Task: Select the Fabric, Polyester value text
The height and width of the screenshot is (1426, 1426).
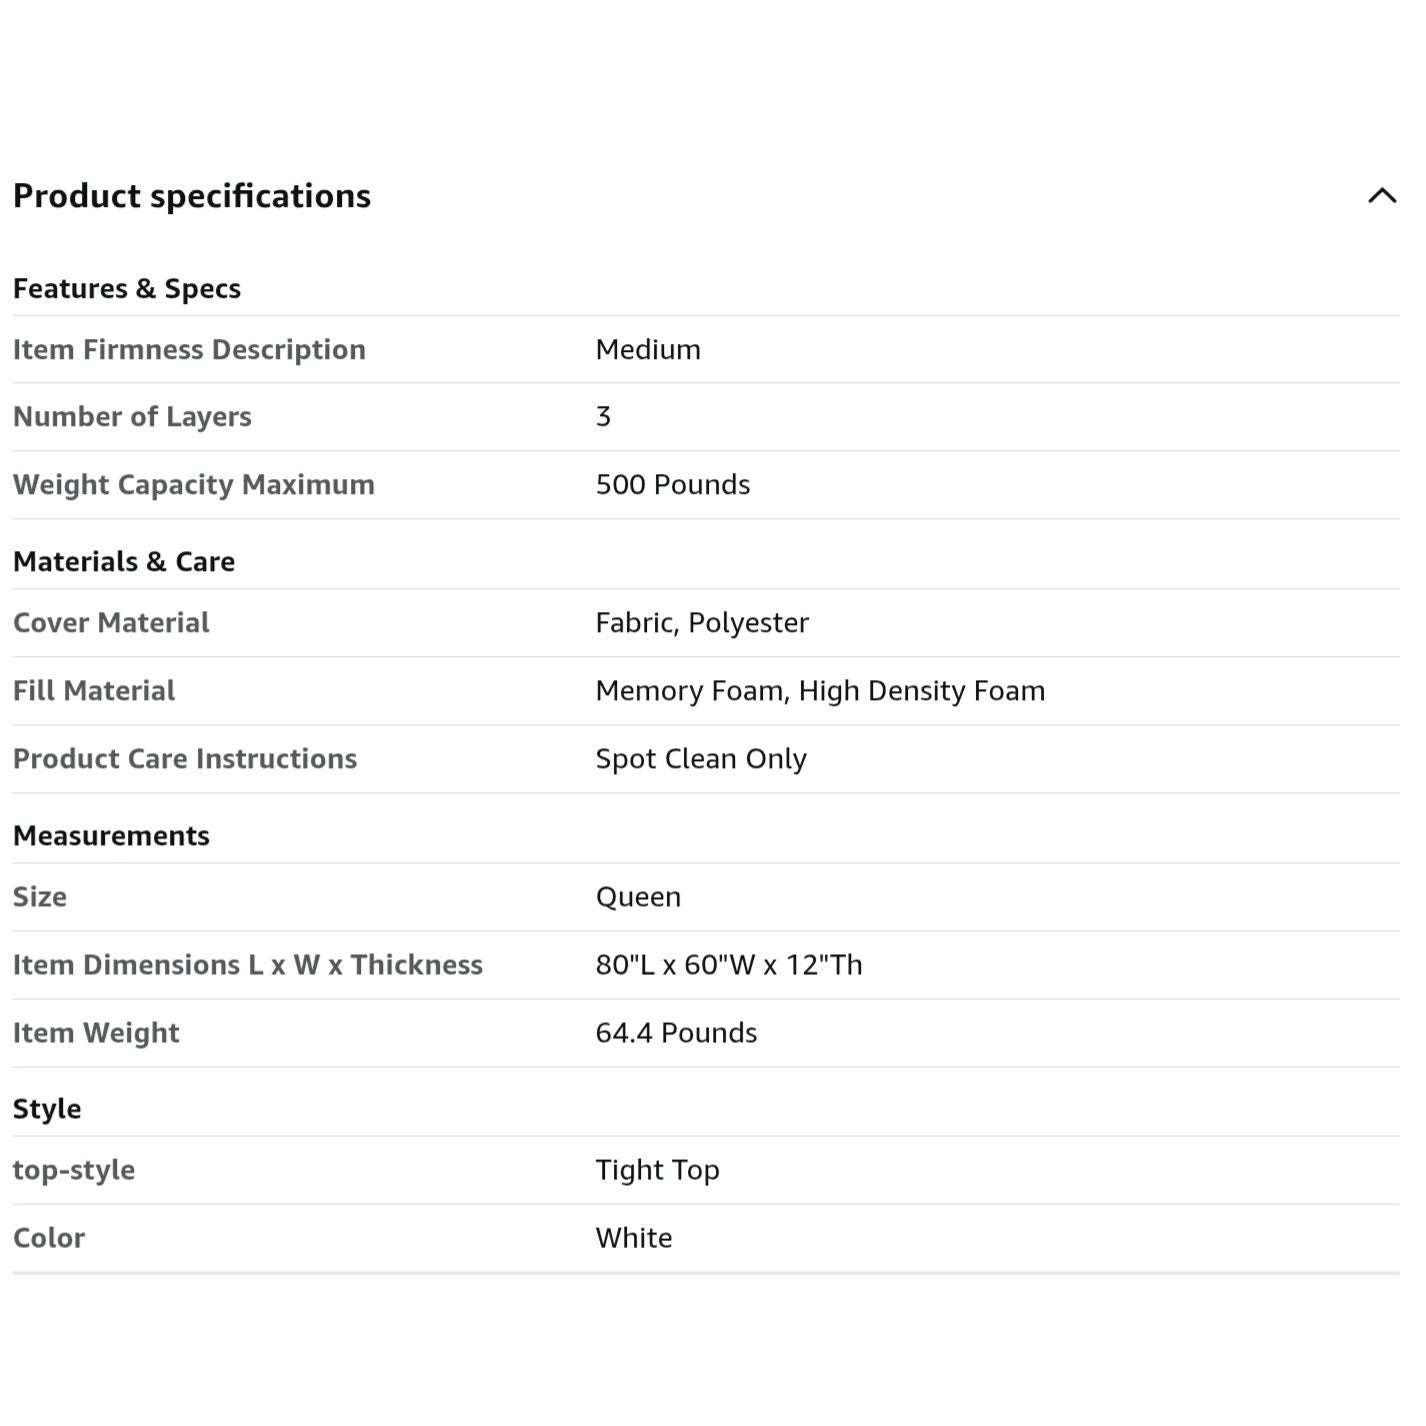Action: (x=702, y=623)
